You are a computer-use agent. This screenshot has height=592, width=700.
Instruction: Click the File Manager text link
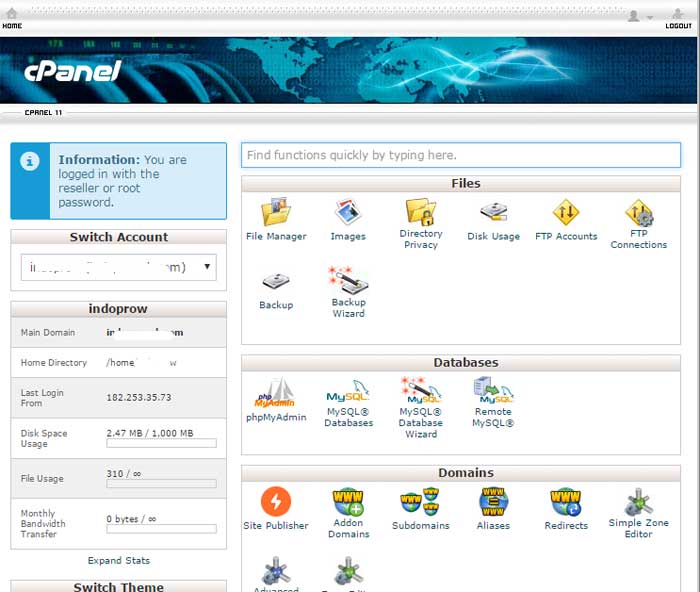tap(276, 236)
